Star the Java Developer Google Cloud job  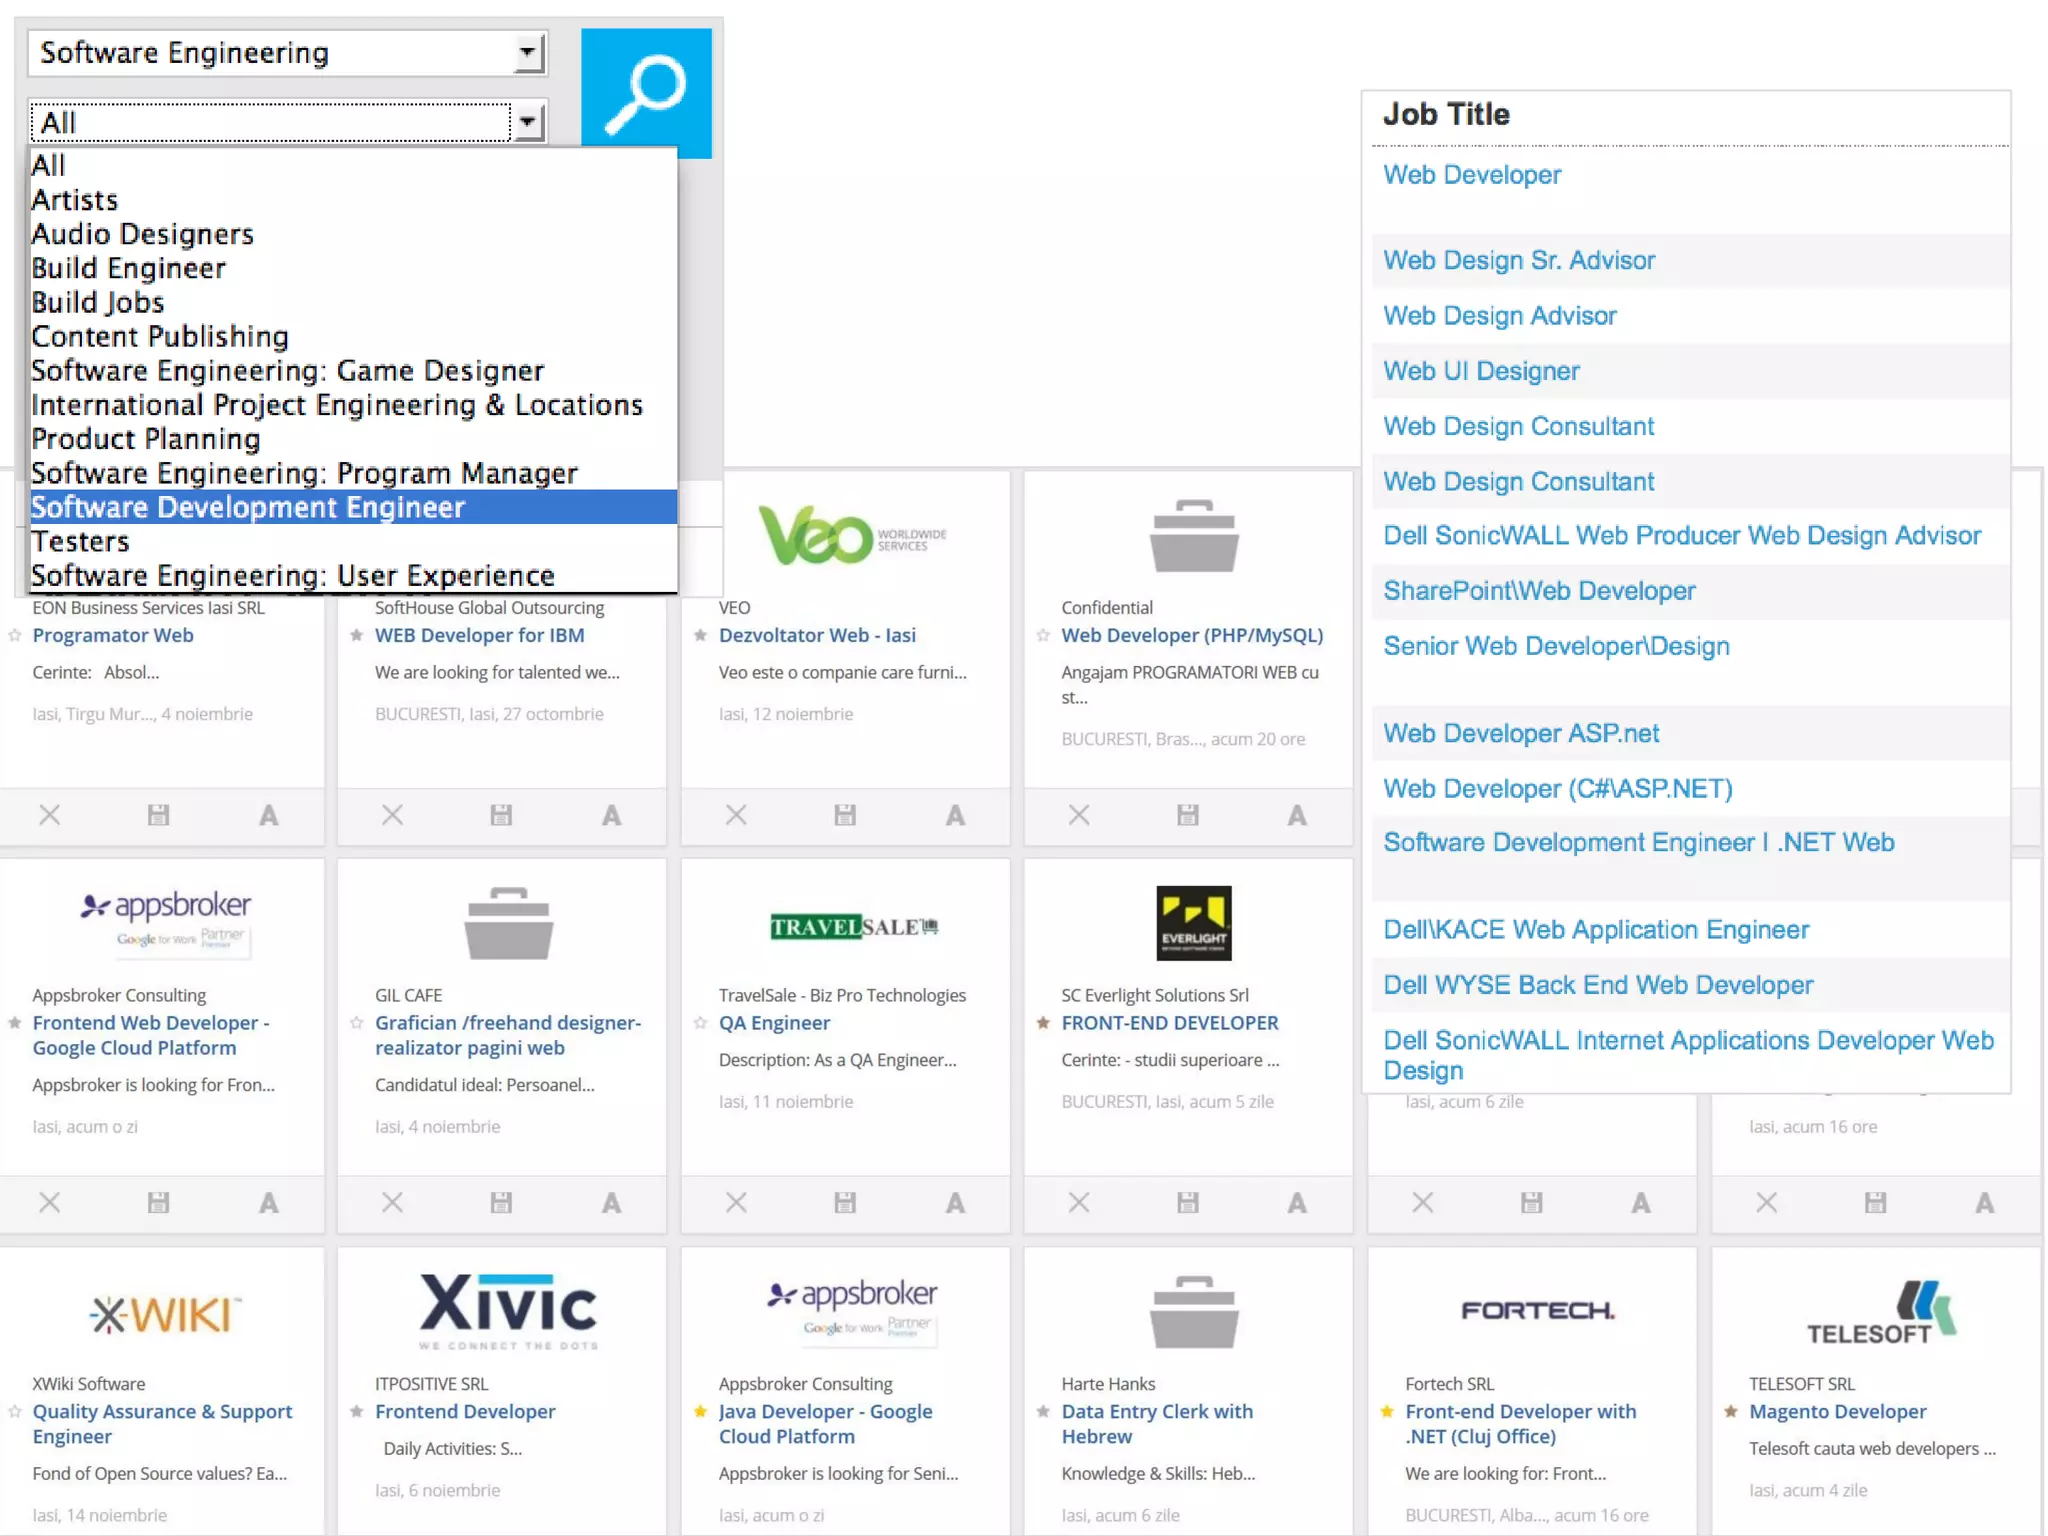tap(700, 1411)
